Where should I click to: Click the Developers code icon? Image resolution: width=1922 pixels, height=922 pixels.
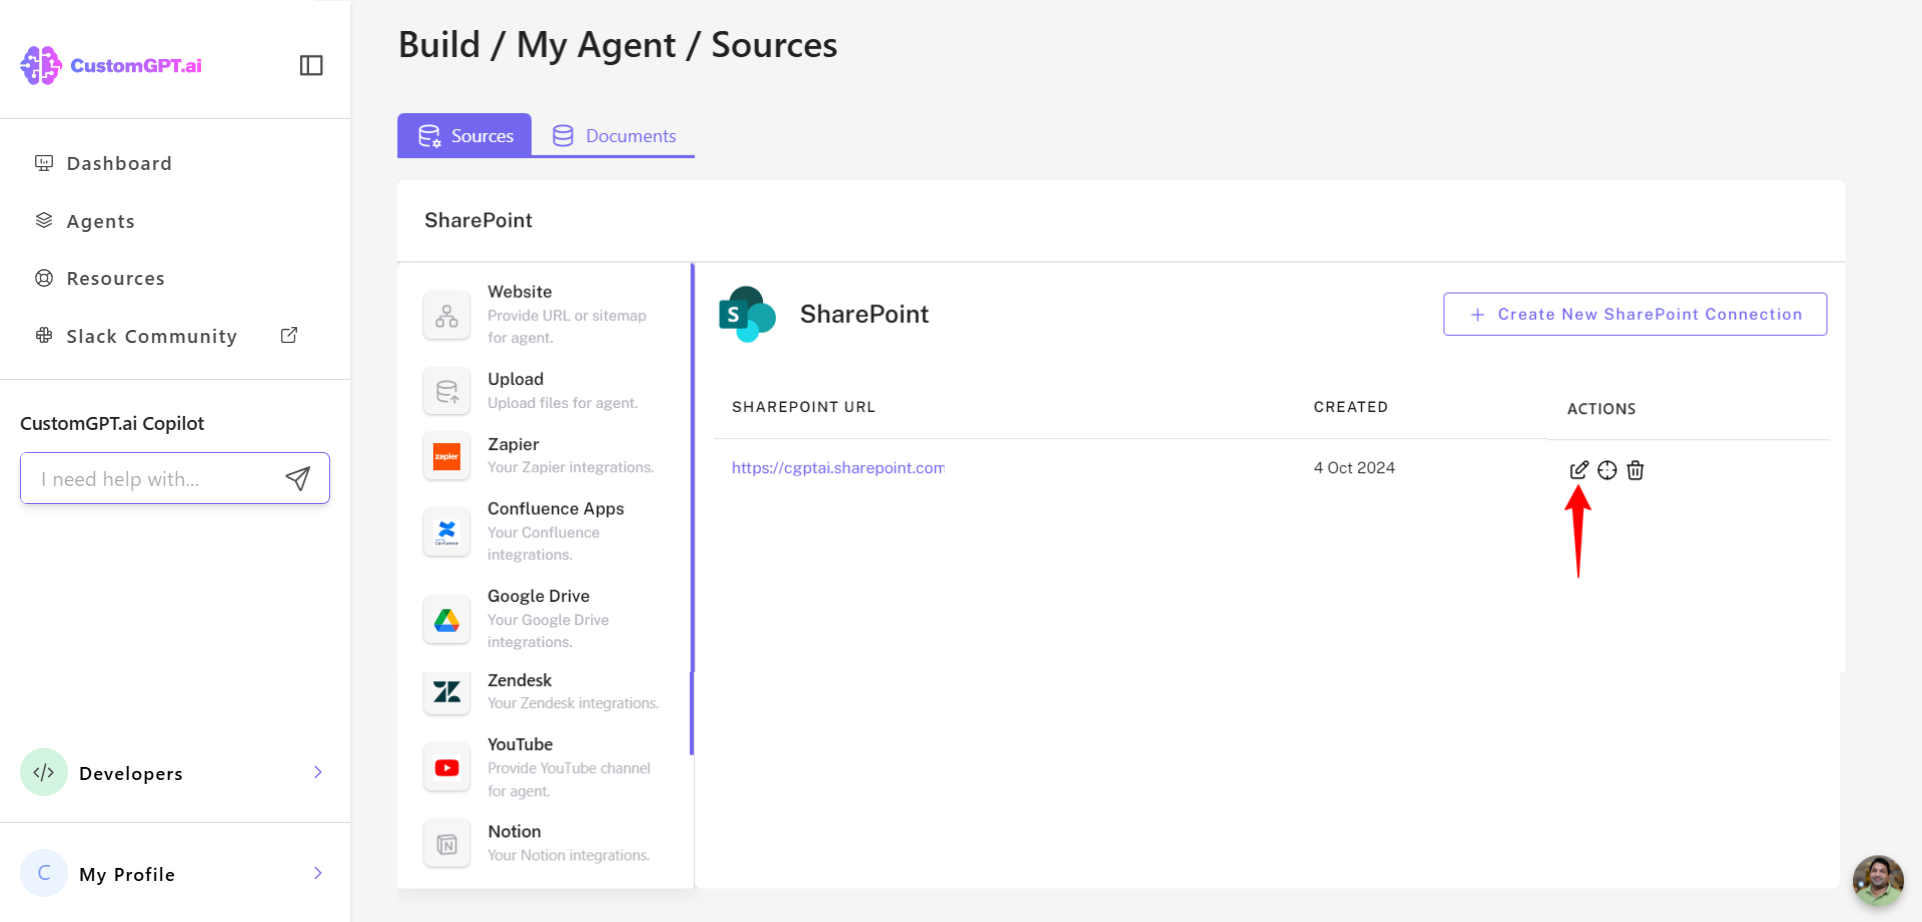point(44,772)
